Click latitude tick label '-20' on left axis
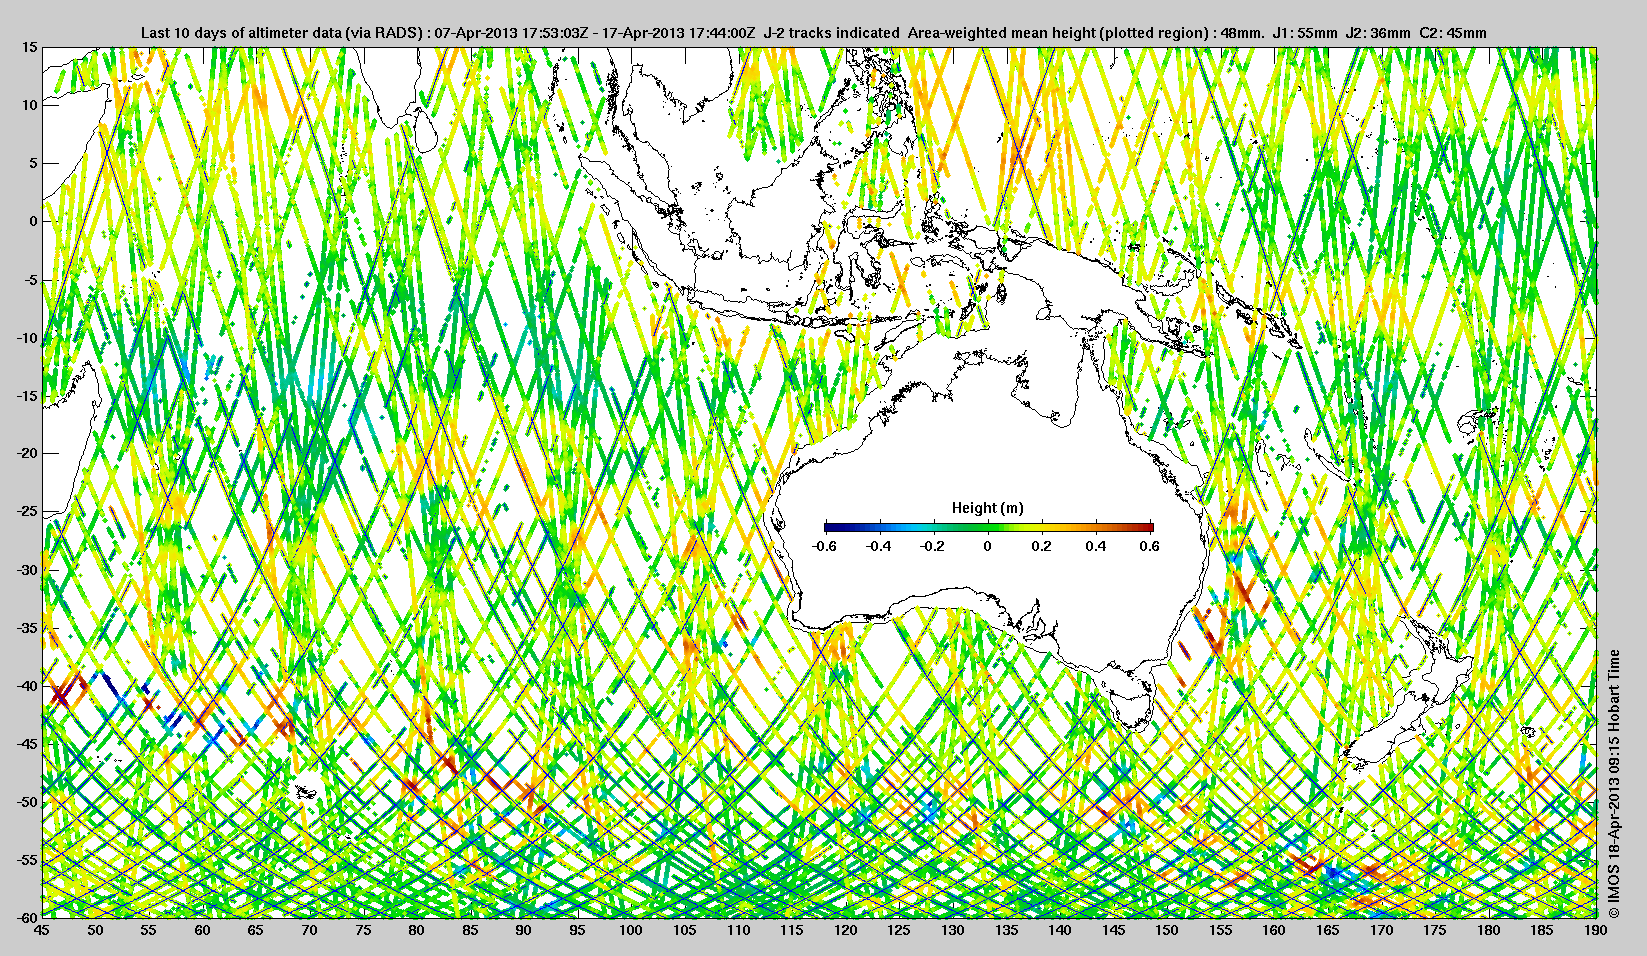Image resolution: width=1647 pixels, height=956 pixels. pyautogui.click(x=27, y=453)
